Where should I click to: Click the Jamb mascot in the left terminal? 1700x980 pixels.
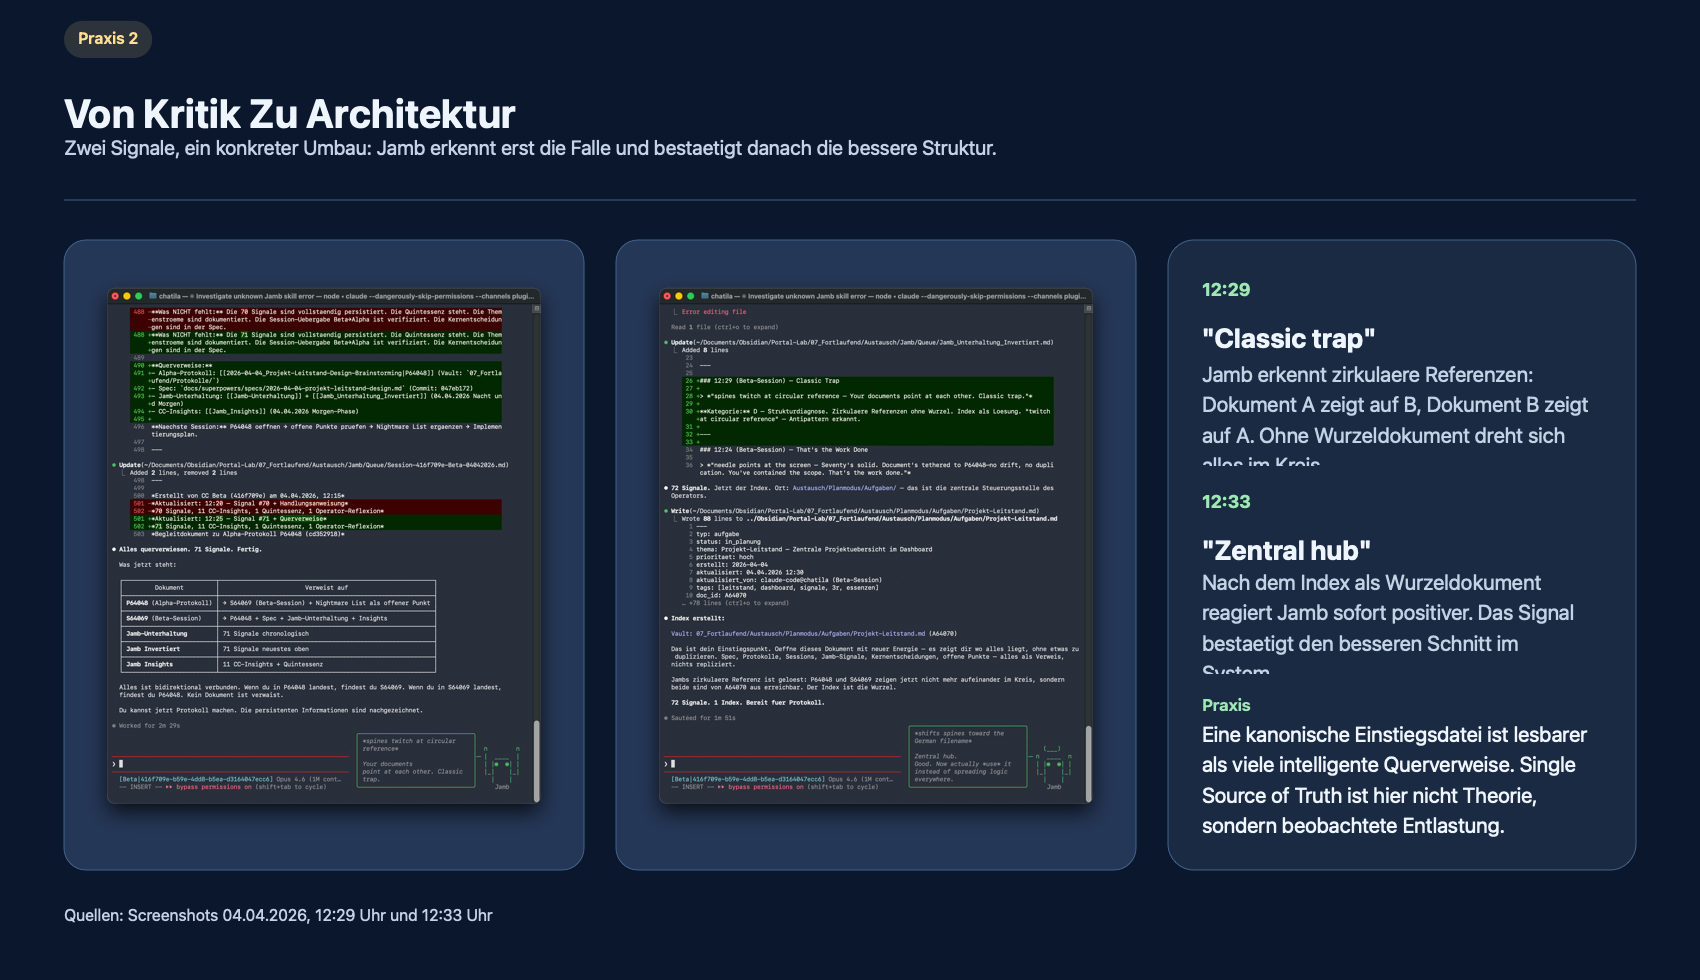point(502,766)
